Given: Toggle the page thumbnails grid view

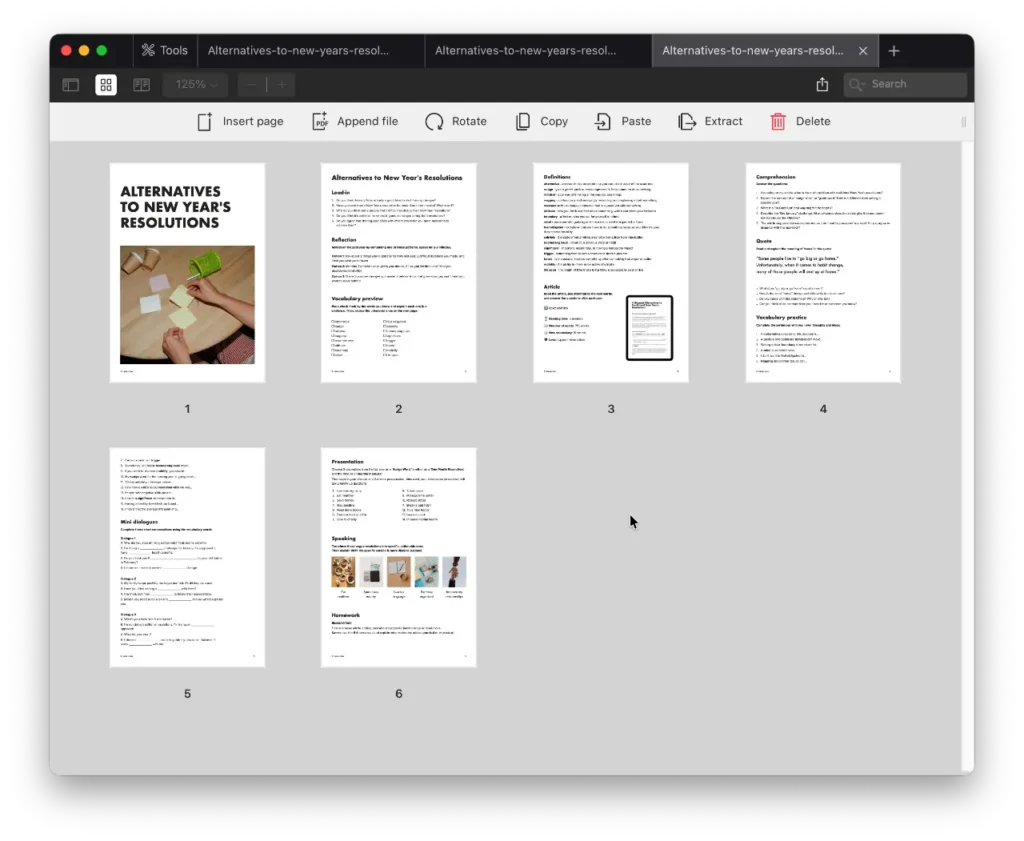Looking at the screenshot, I should (106, 85).
